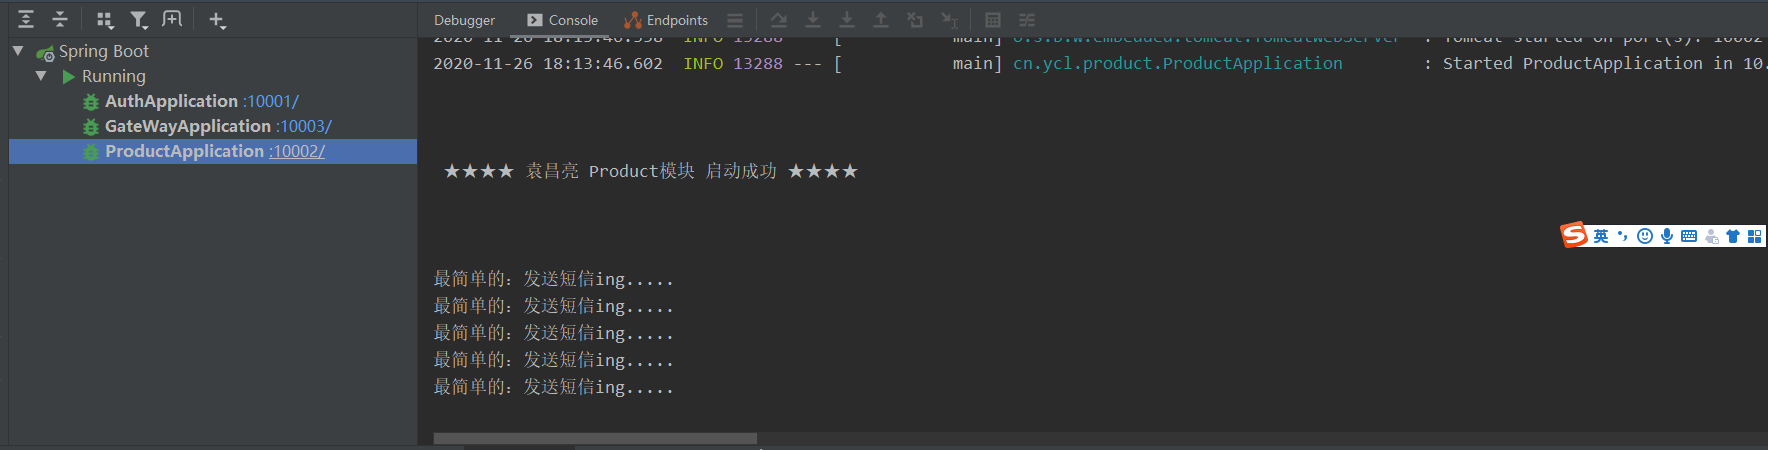The height and width of the screenshot is (450, 1768).
Task: Click the green run arrow beside Running
Action: point(69,77)
